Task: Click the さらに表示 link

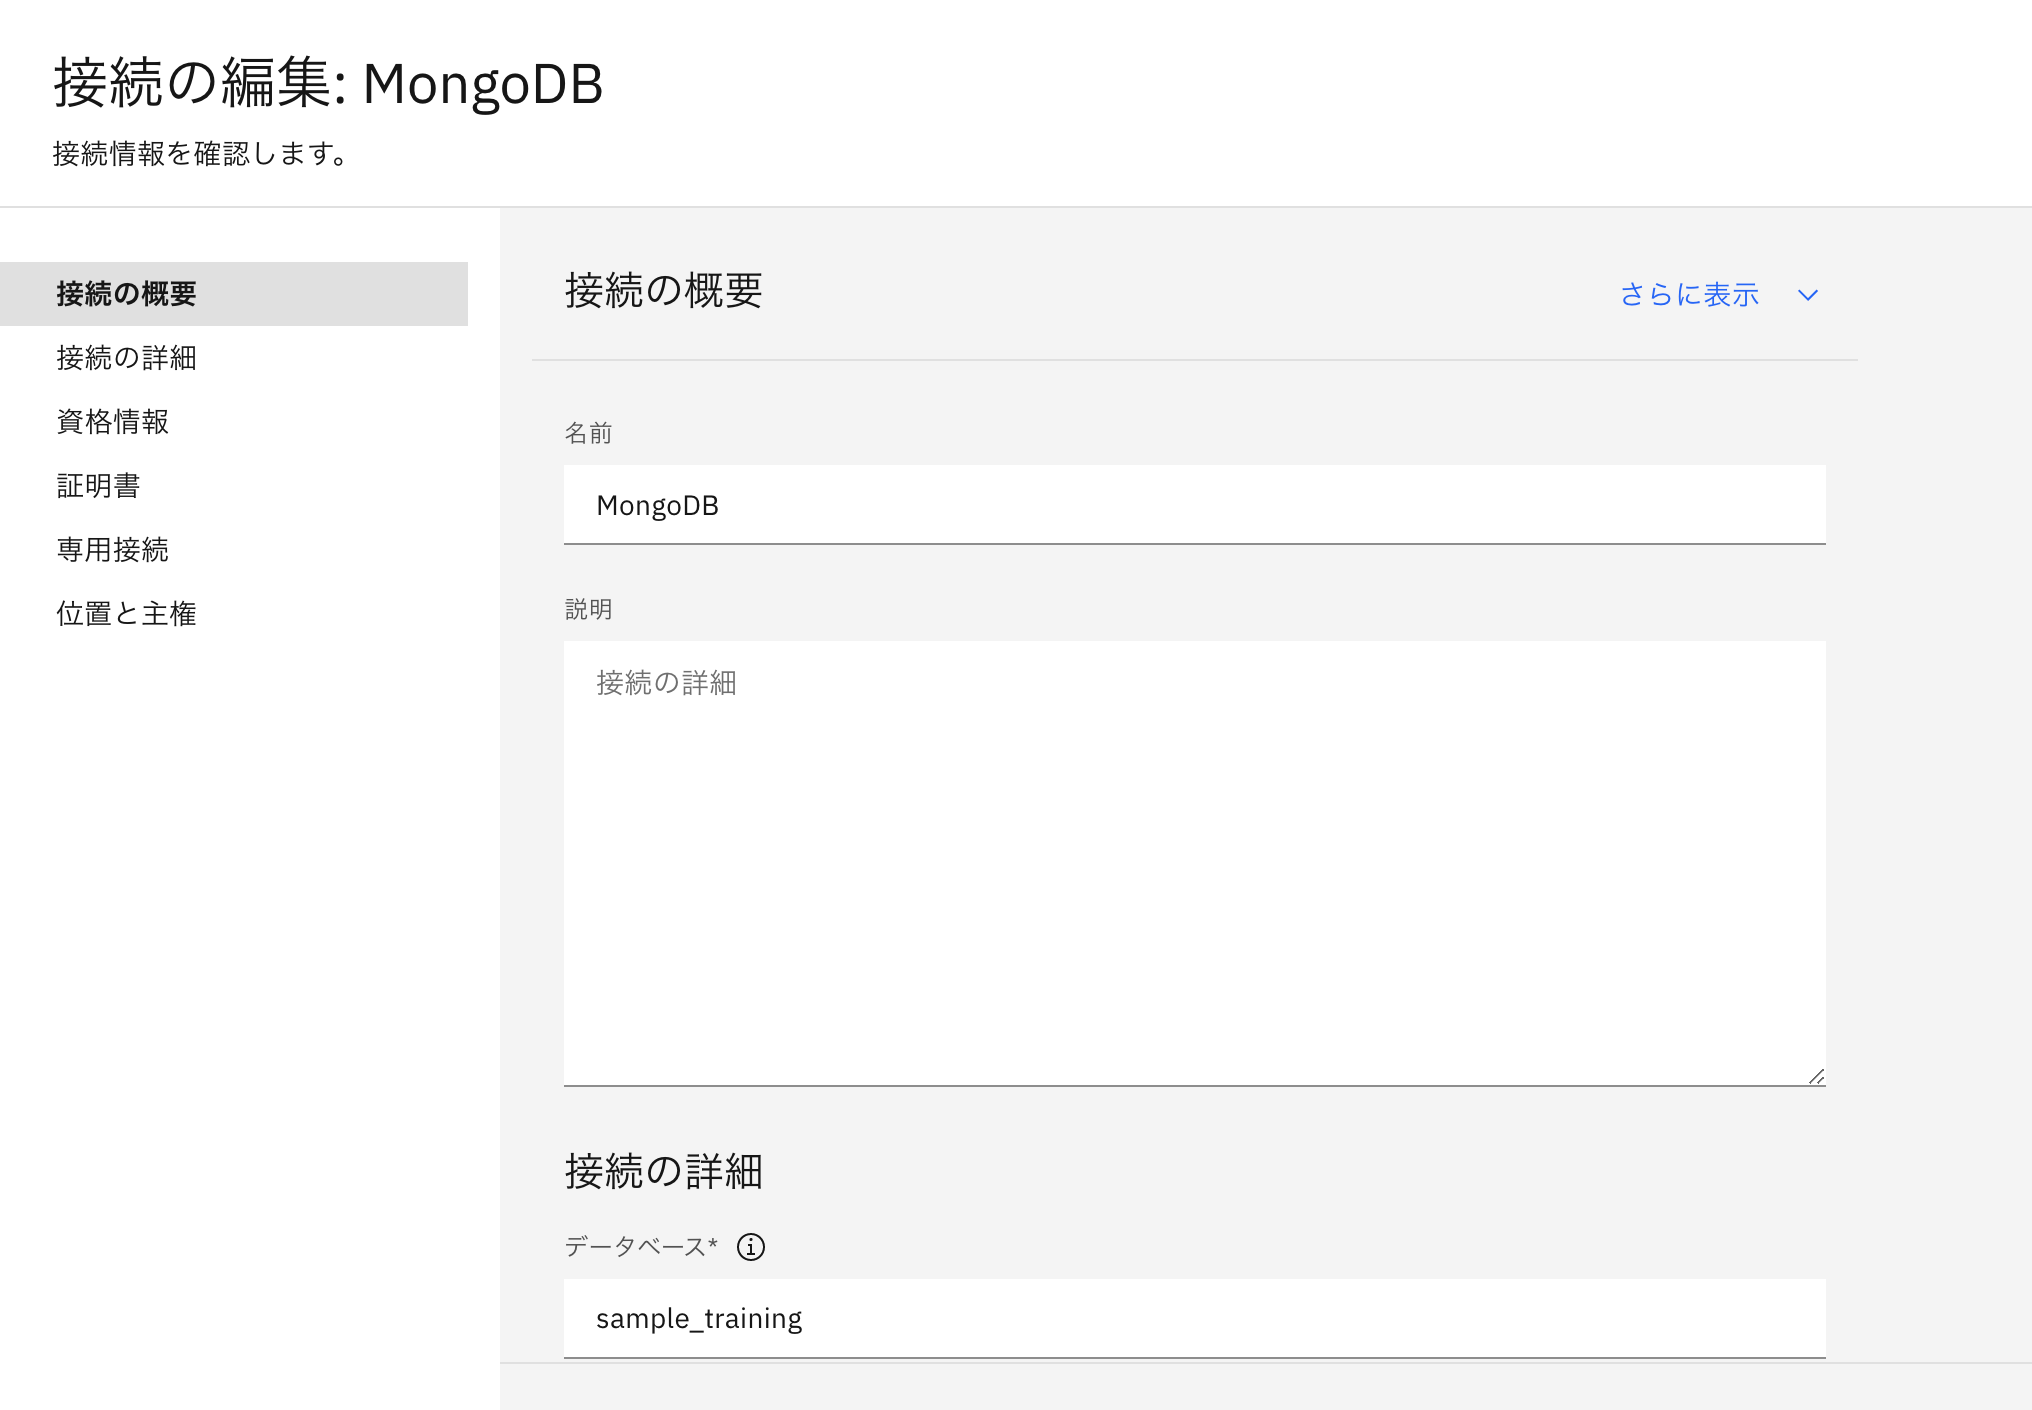Action: 1689,295
